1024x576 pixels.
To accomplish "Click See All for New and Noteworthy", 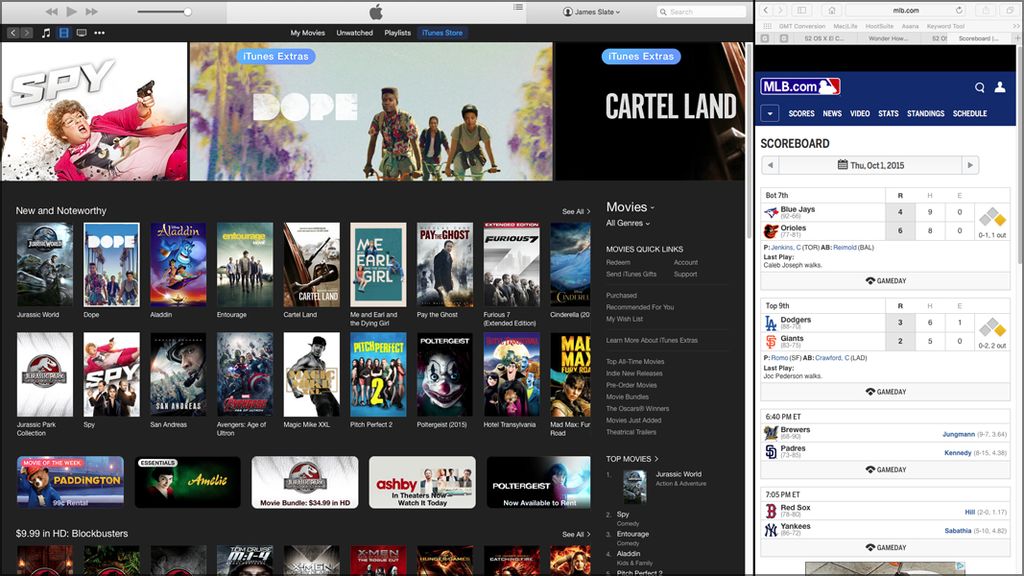I will point(576,211).
